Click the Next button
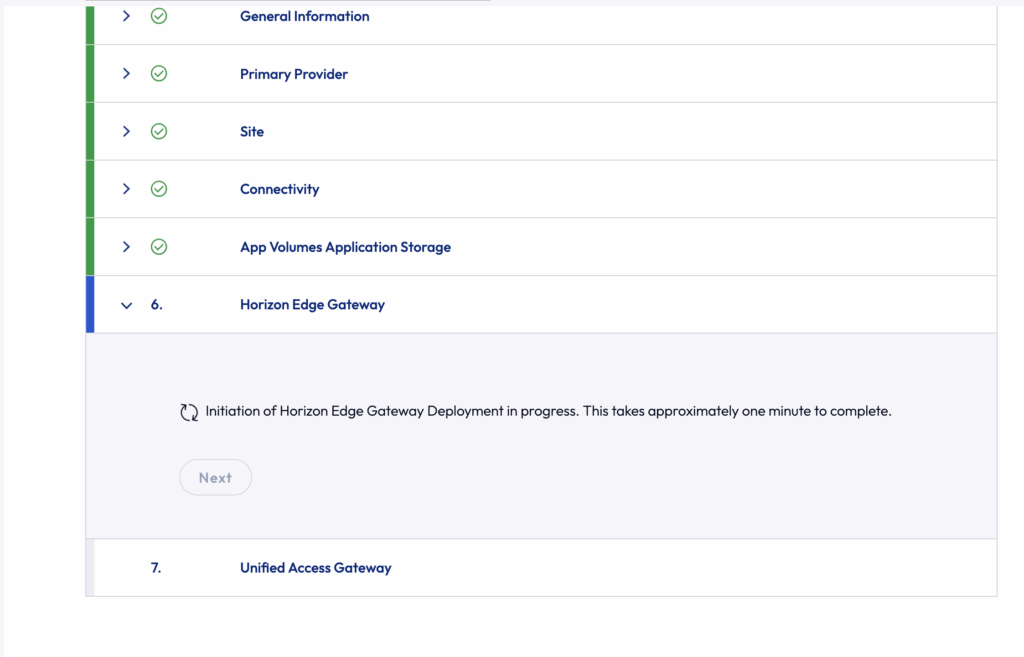 coord(215,478)
